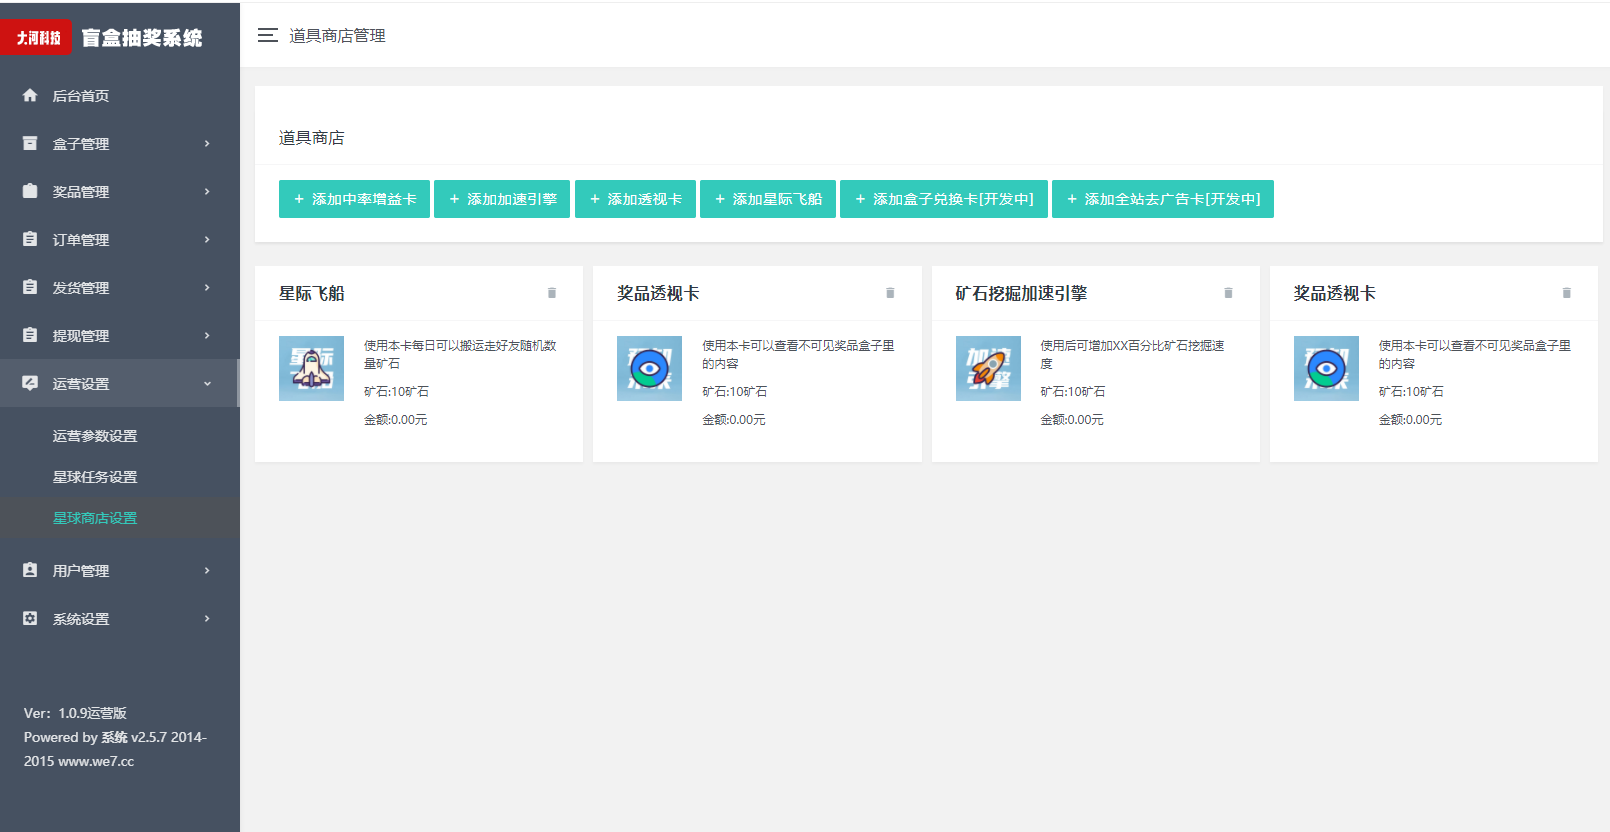The width and height of the screenshot is (1610, 832).
Task: Open the active 星球商店设置 menu item
Action: 95,518
